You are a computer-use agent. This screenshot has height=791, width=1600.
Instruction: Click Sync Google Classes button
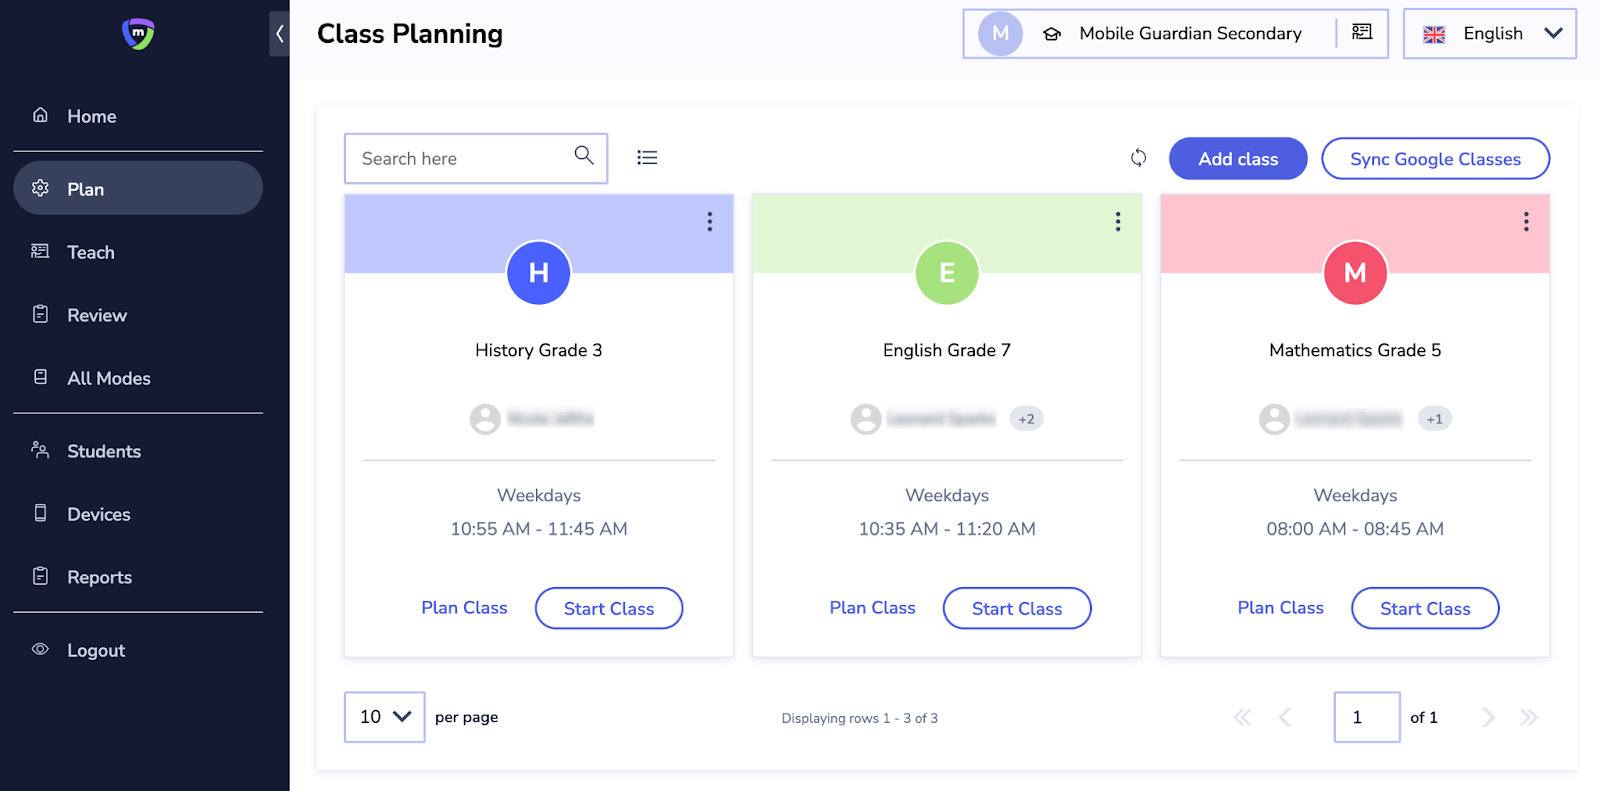pyautogui.click(x=1435, y=159)
